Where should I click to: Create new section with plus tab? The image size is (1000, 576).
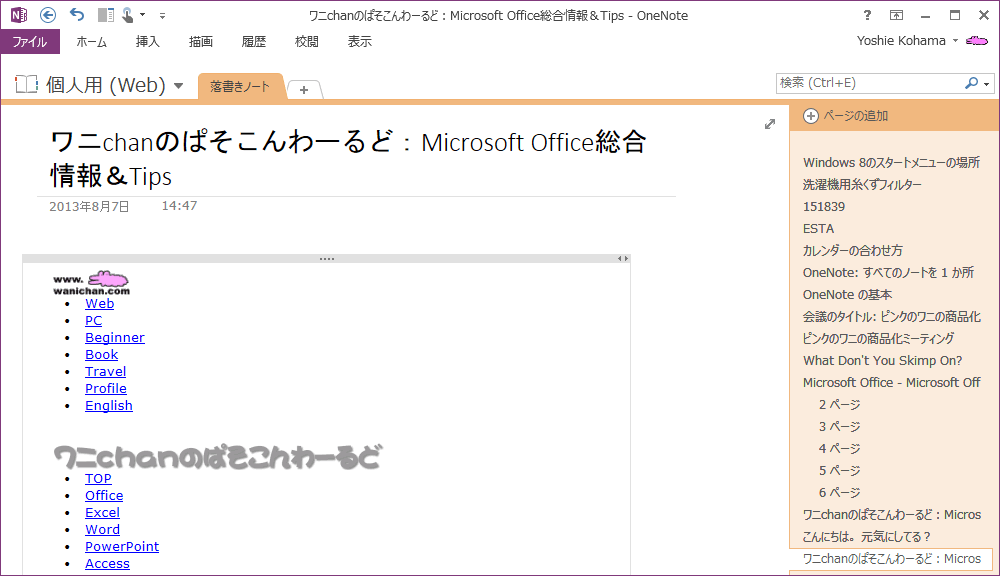(304, 90)
